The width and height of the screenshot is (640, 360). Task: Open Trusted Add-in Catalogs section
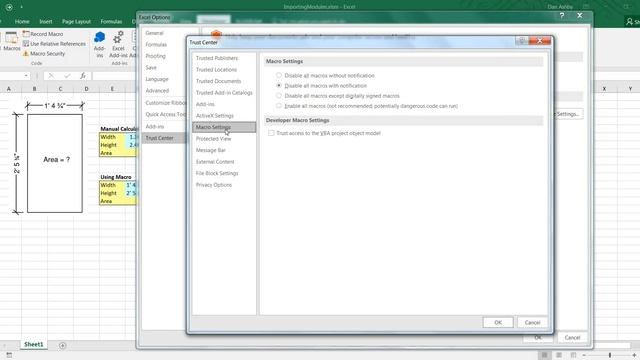pos(224,93)
